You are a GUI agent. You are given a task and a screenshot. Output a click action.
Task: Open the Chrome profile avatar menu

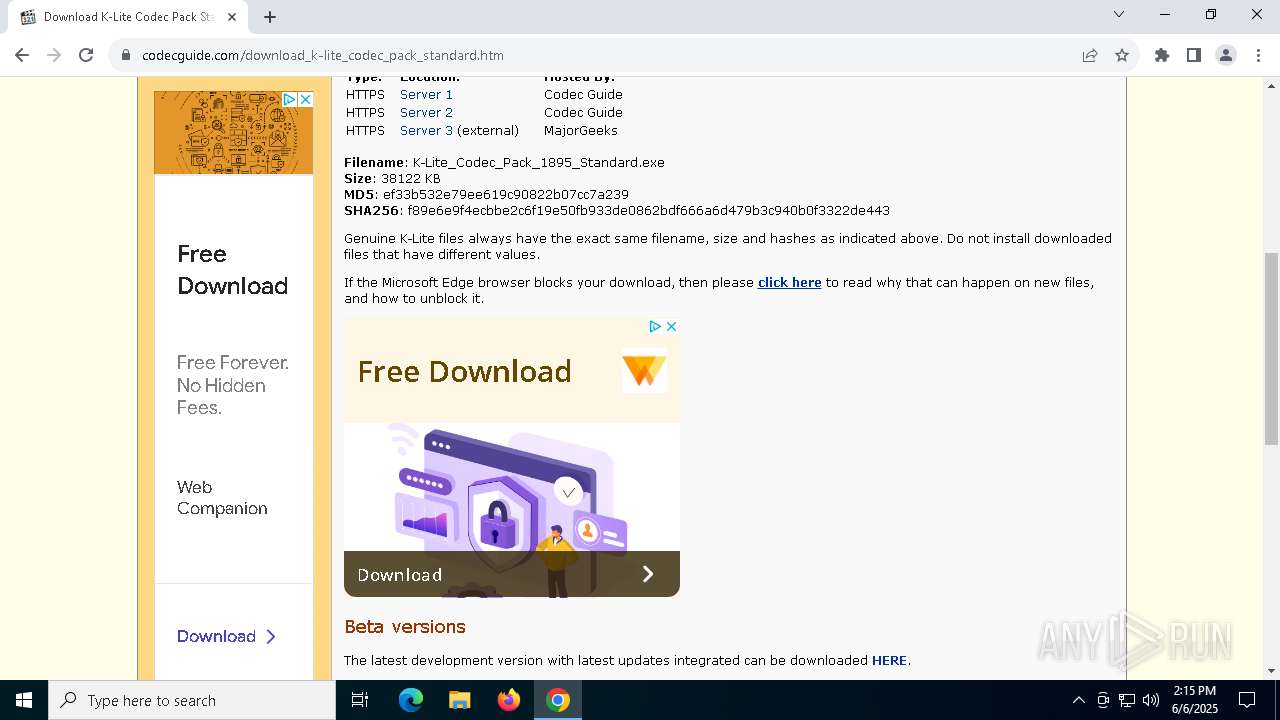pos(1226,55)
